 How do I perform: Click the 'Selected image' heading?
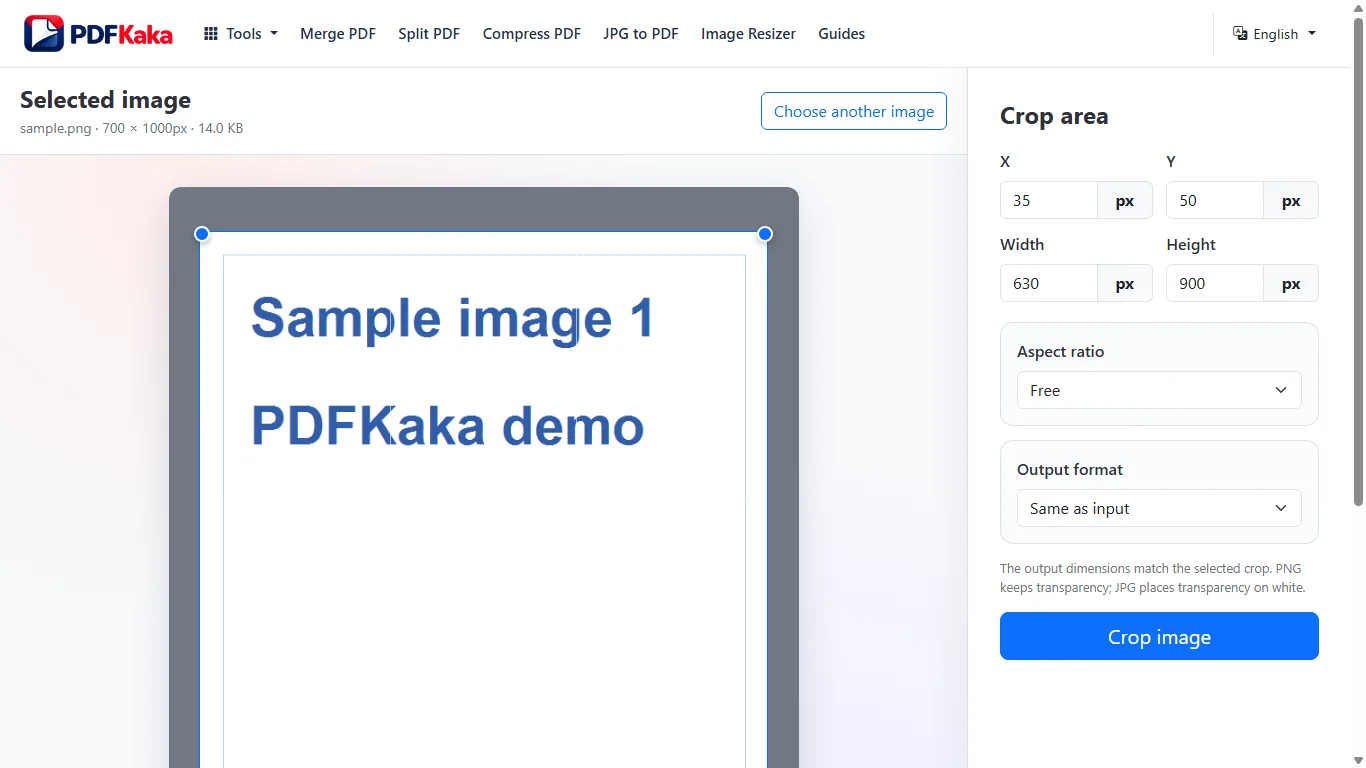point(105,100)
